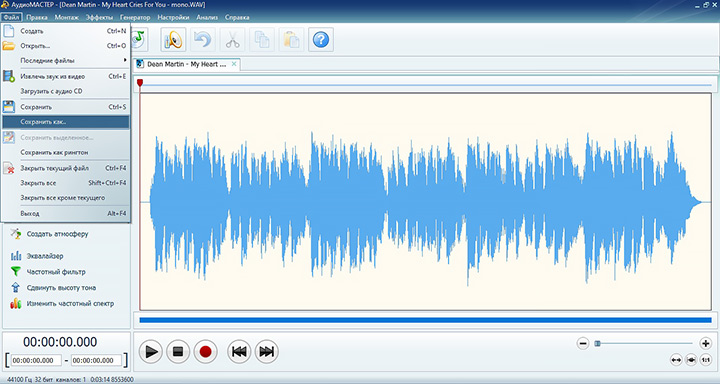The image size is (720, 384).
Task: Click the zoom-to-selection icon
Action: [691, 360]
